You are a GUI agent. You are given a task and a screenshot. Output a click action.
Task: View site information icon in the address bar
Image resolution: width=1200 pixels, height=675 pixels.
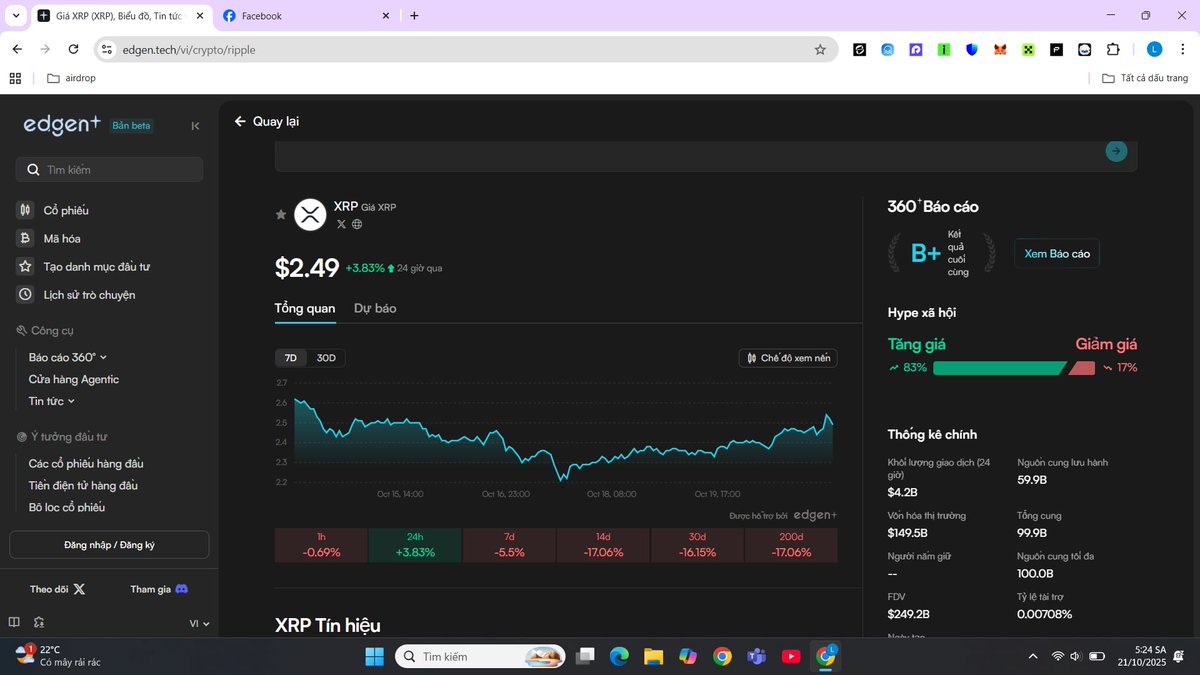[107, 49]
